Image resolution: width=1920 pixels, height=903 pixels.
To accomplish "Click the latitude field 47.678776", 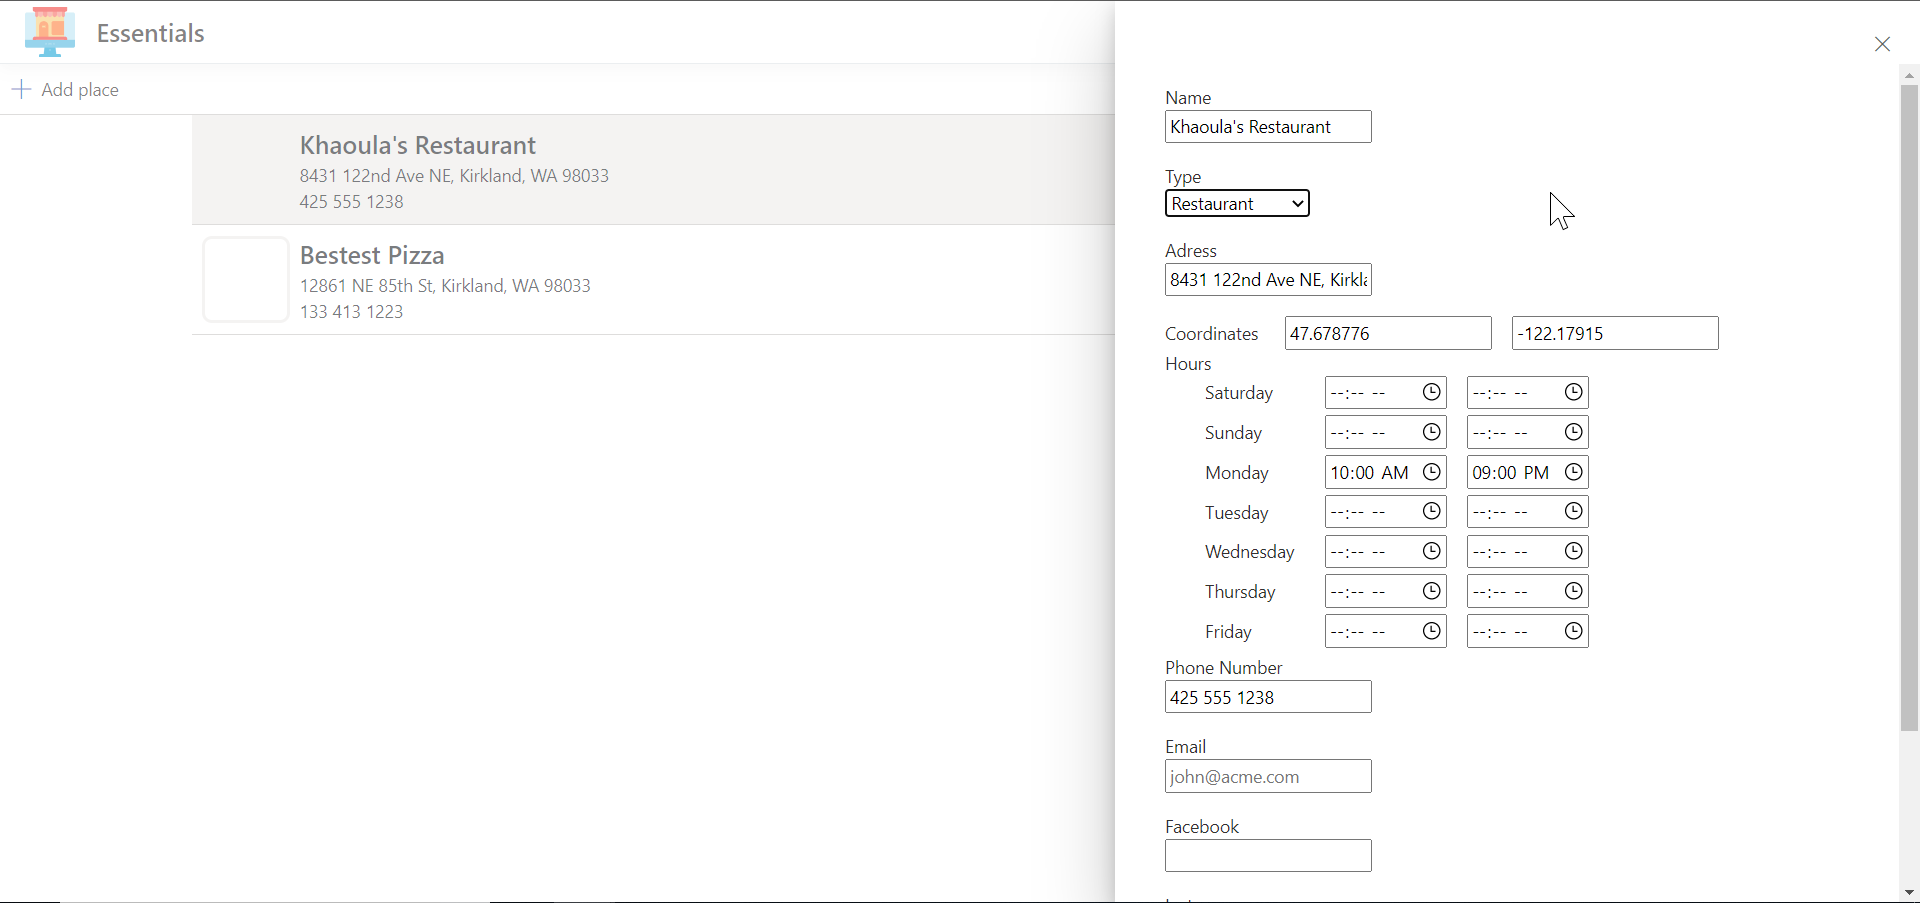I will click(1388, 334).
